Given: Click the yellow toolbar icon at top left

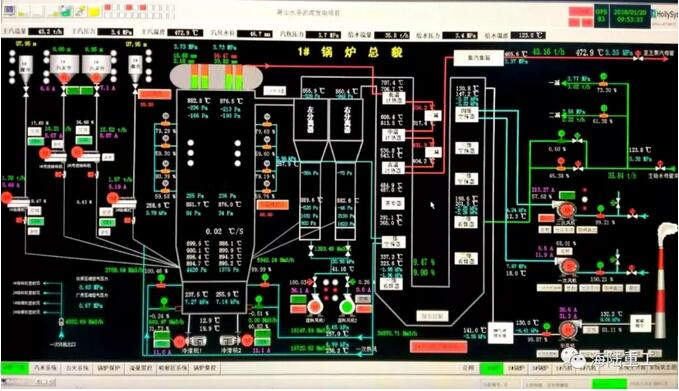Looking at the screenshot, I should (94, 11).
